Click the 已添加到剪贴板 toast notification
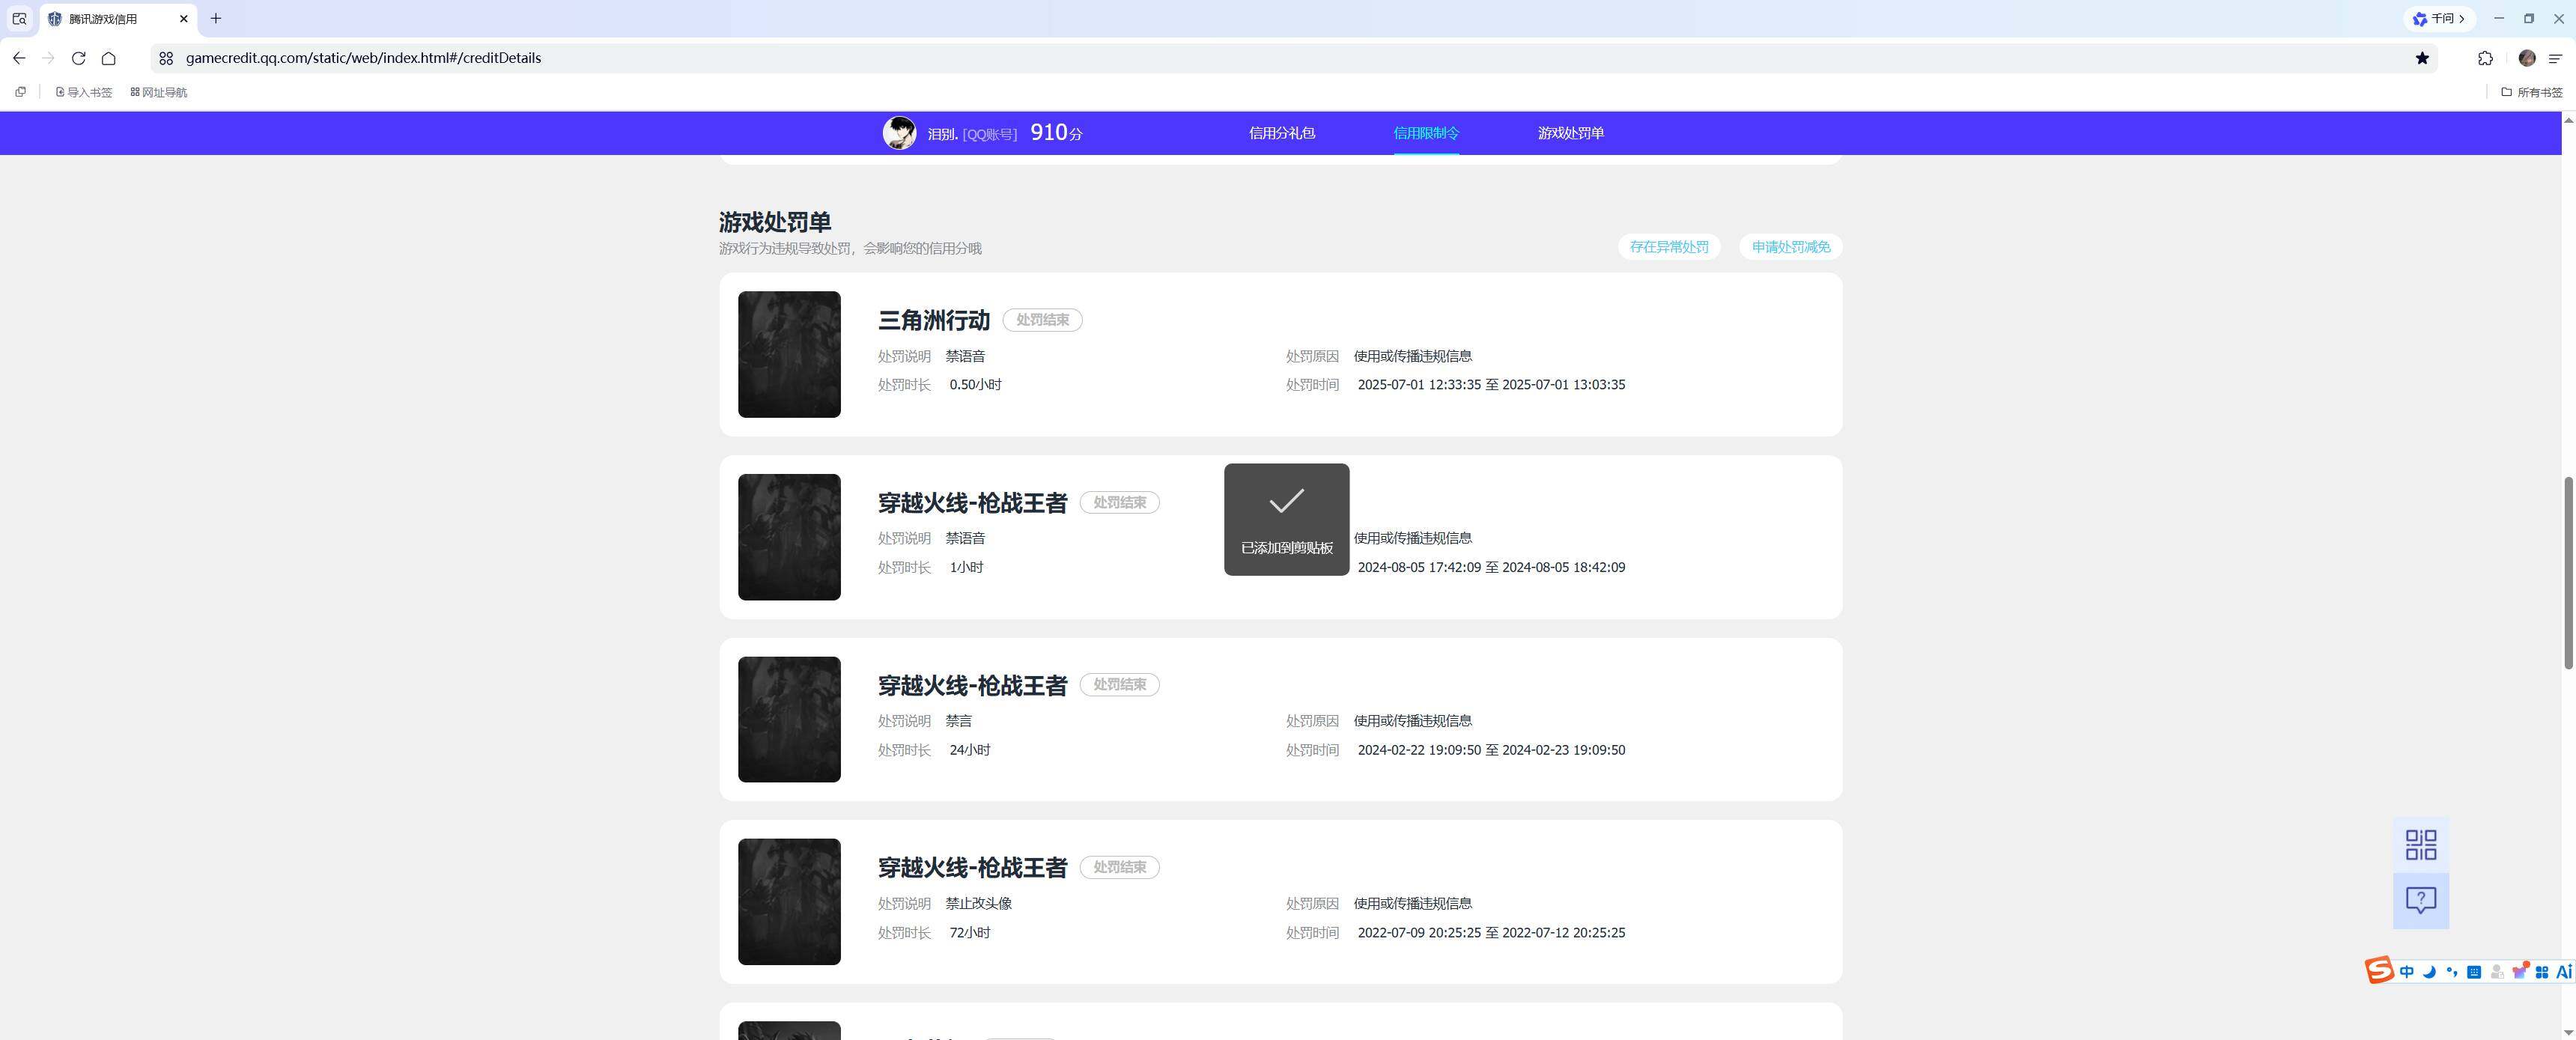 1286,520
